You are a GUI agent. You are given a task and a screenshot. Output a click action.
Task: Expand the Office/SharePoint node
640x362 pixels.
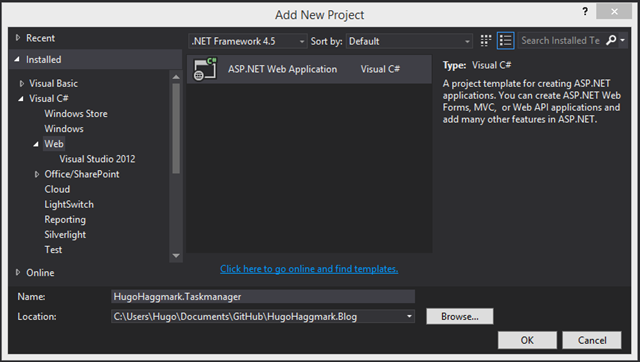coord(37,174)
